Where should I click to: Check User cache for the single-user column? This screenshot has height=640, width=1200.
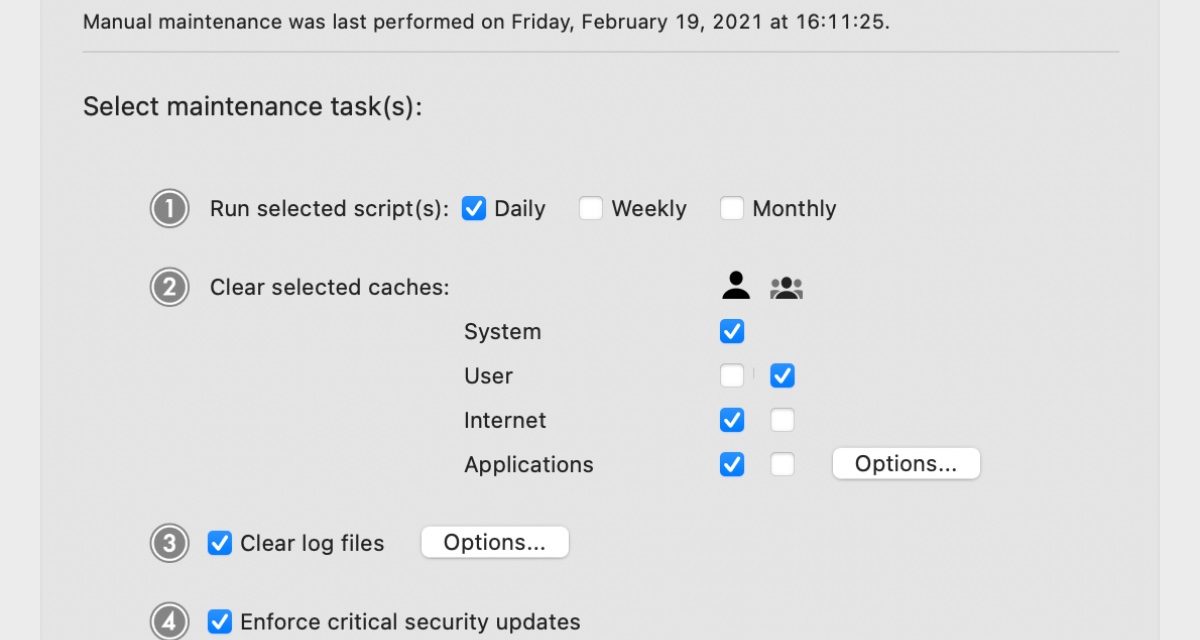point(732,376)
